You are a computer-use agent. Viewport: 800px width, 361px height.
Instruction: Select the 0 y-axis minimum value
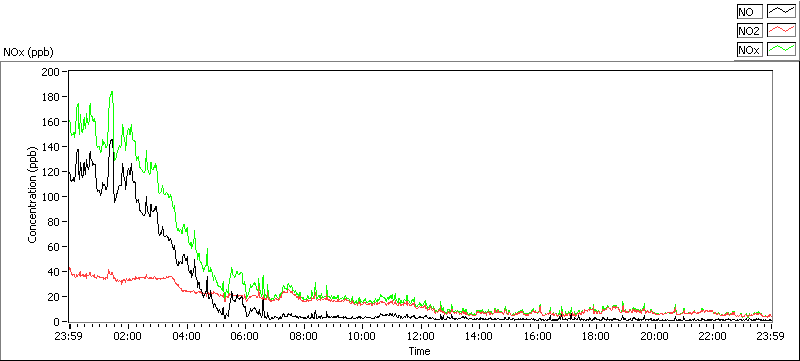tap(58, 322)
